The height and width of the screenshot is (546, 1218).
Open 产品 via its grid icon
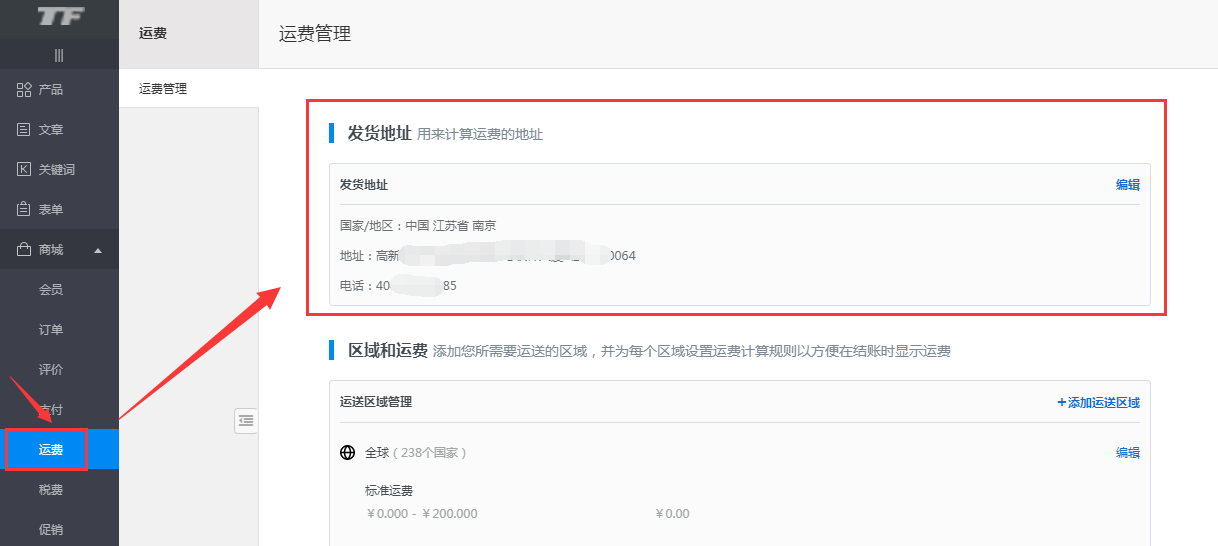25,90
